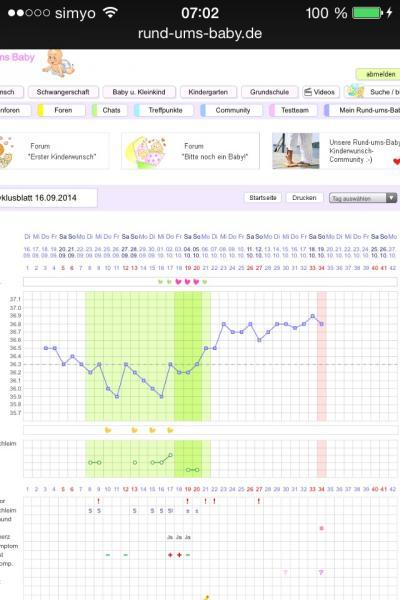Tap the red plus symbol on day 18
Viewport: 400px width, 600px height.
179,555
